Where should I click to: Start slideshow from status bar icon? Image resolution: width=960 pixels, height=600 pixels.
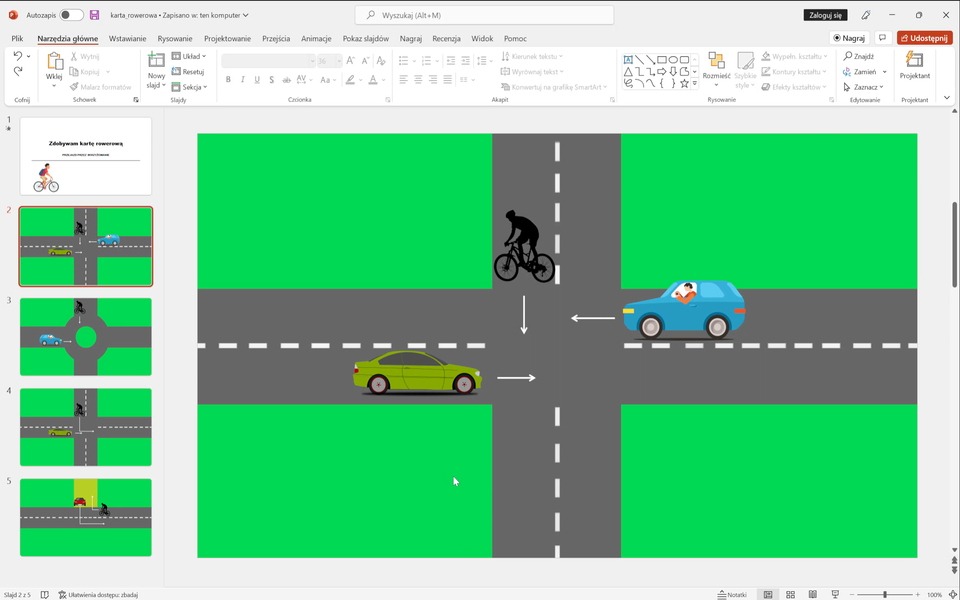[x=835, y=594]
